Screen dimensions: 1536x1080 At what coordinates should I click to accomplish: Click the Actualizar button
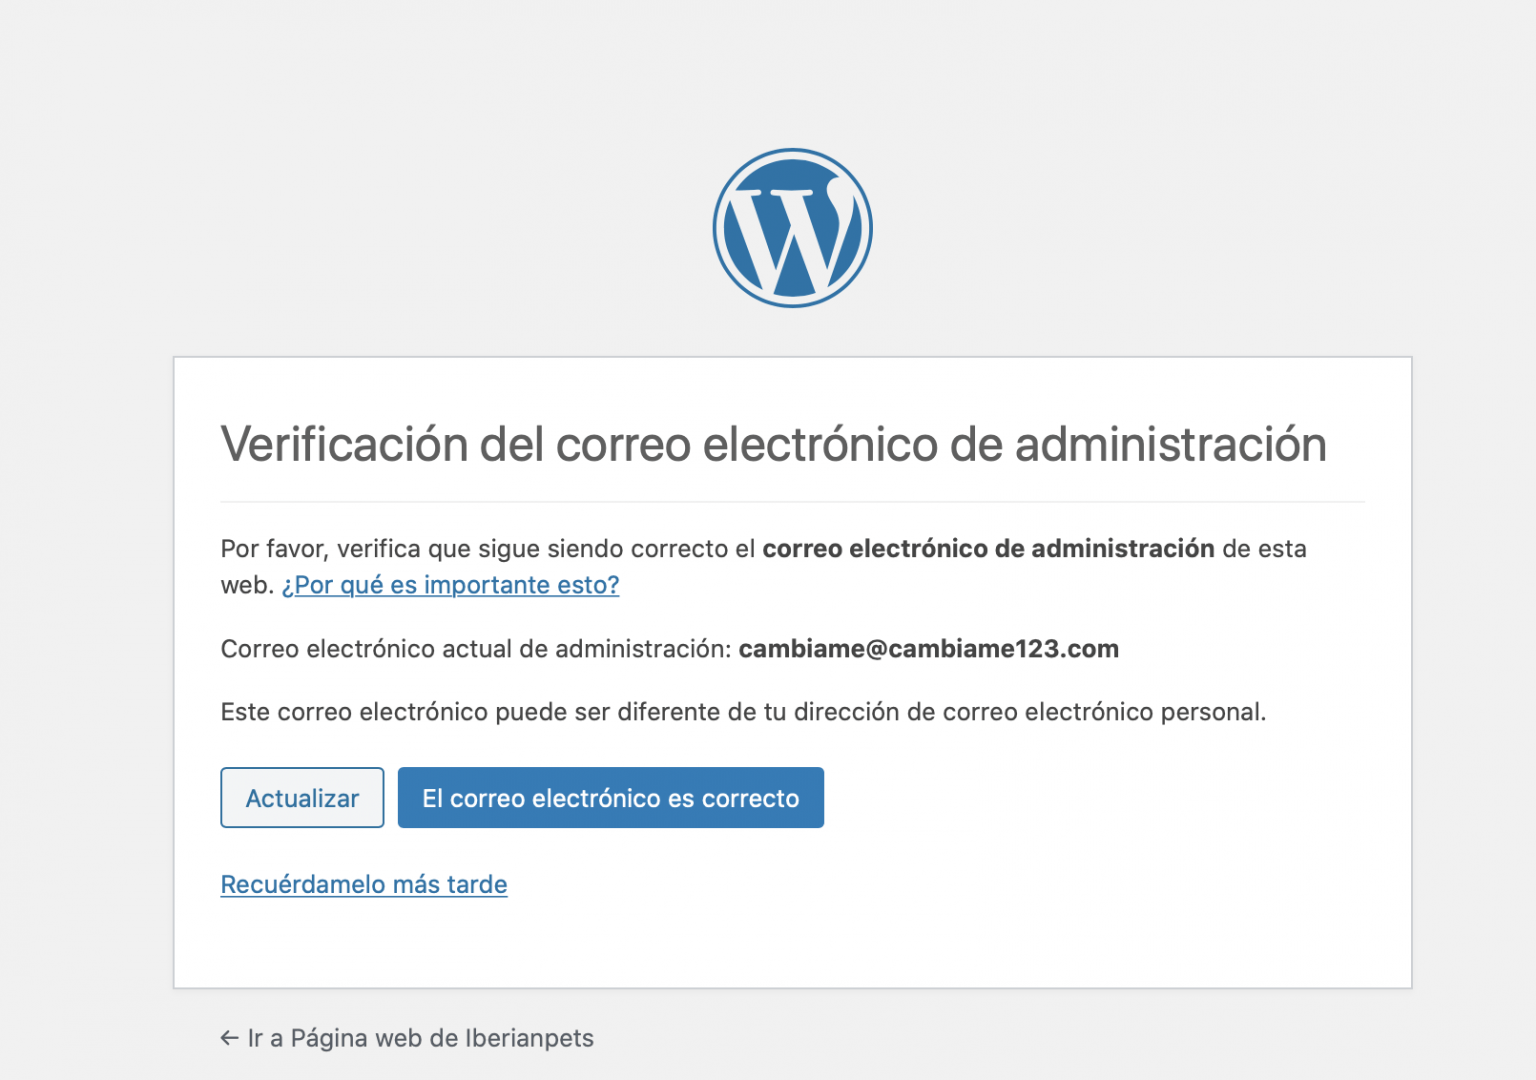[x=302, y=798]
